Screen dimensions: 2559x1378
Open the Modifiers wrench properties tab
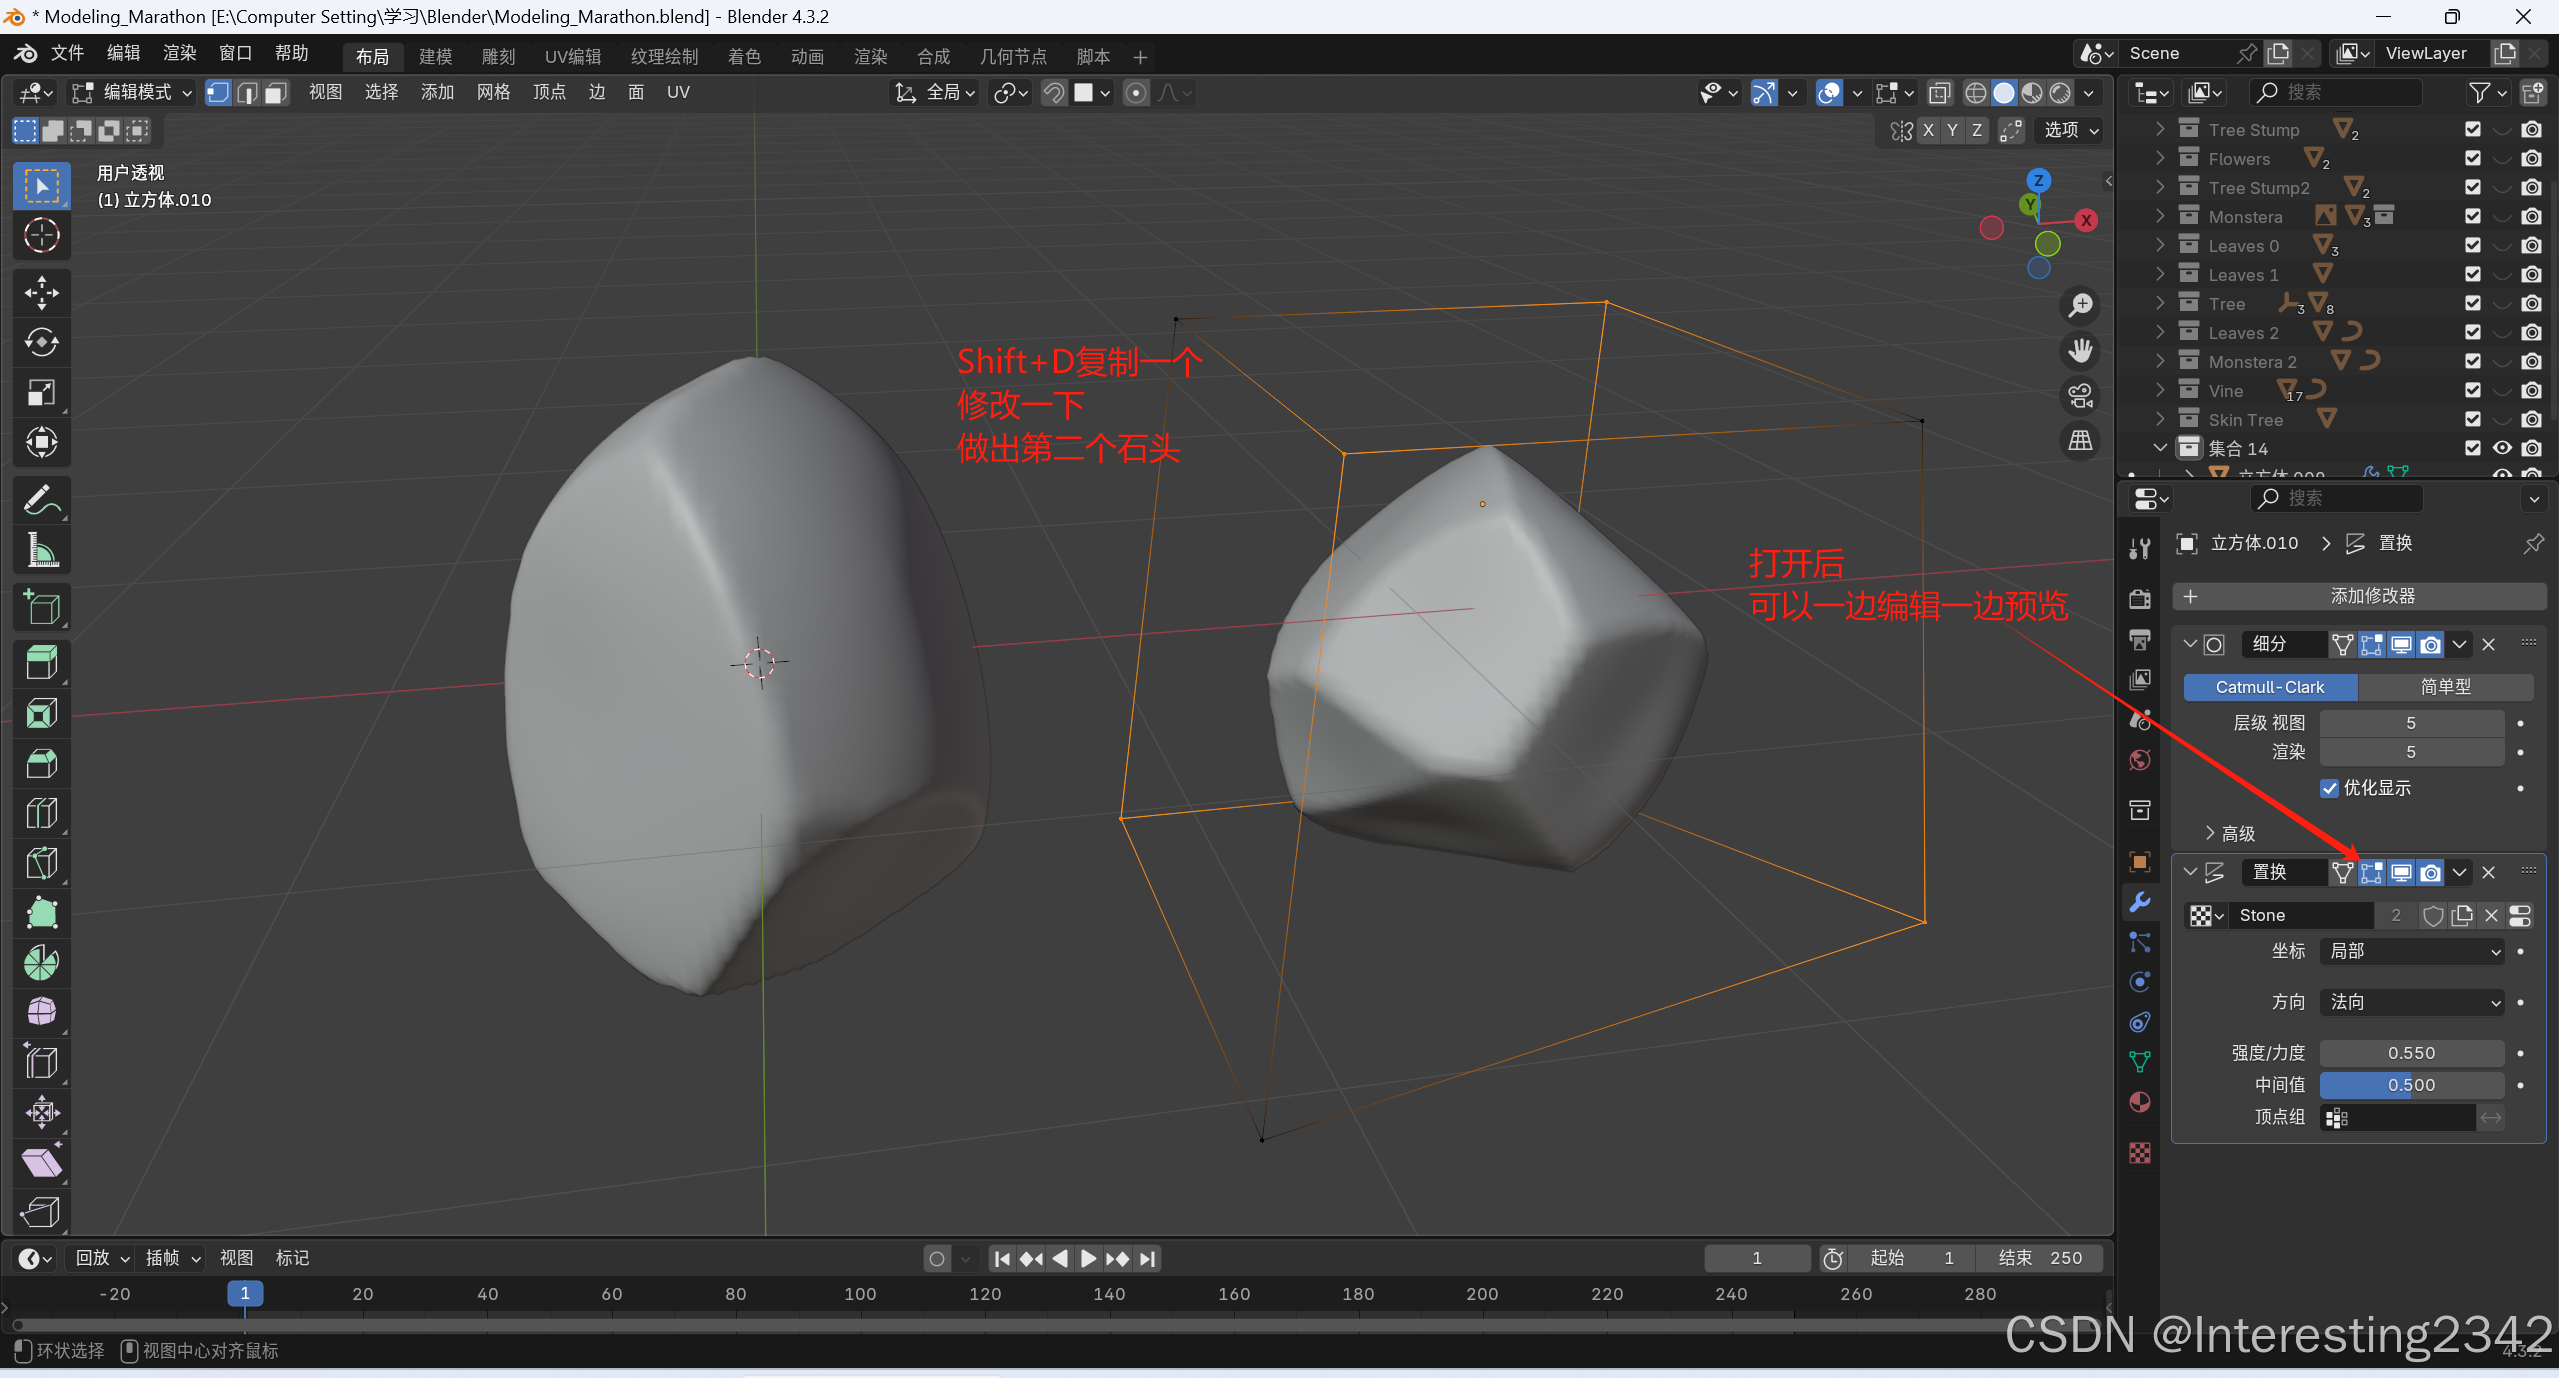tap(2140, 902)
